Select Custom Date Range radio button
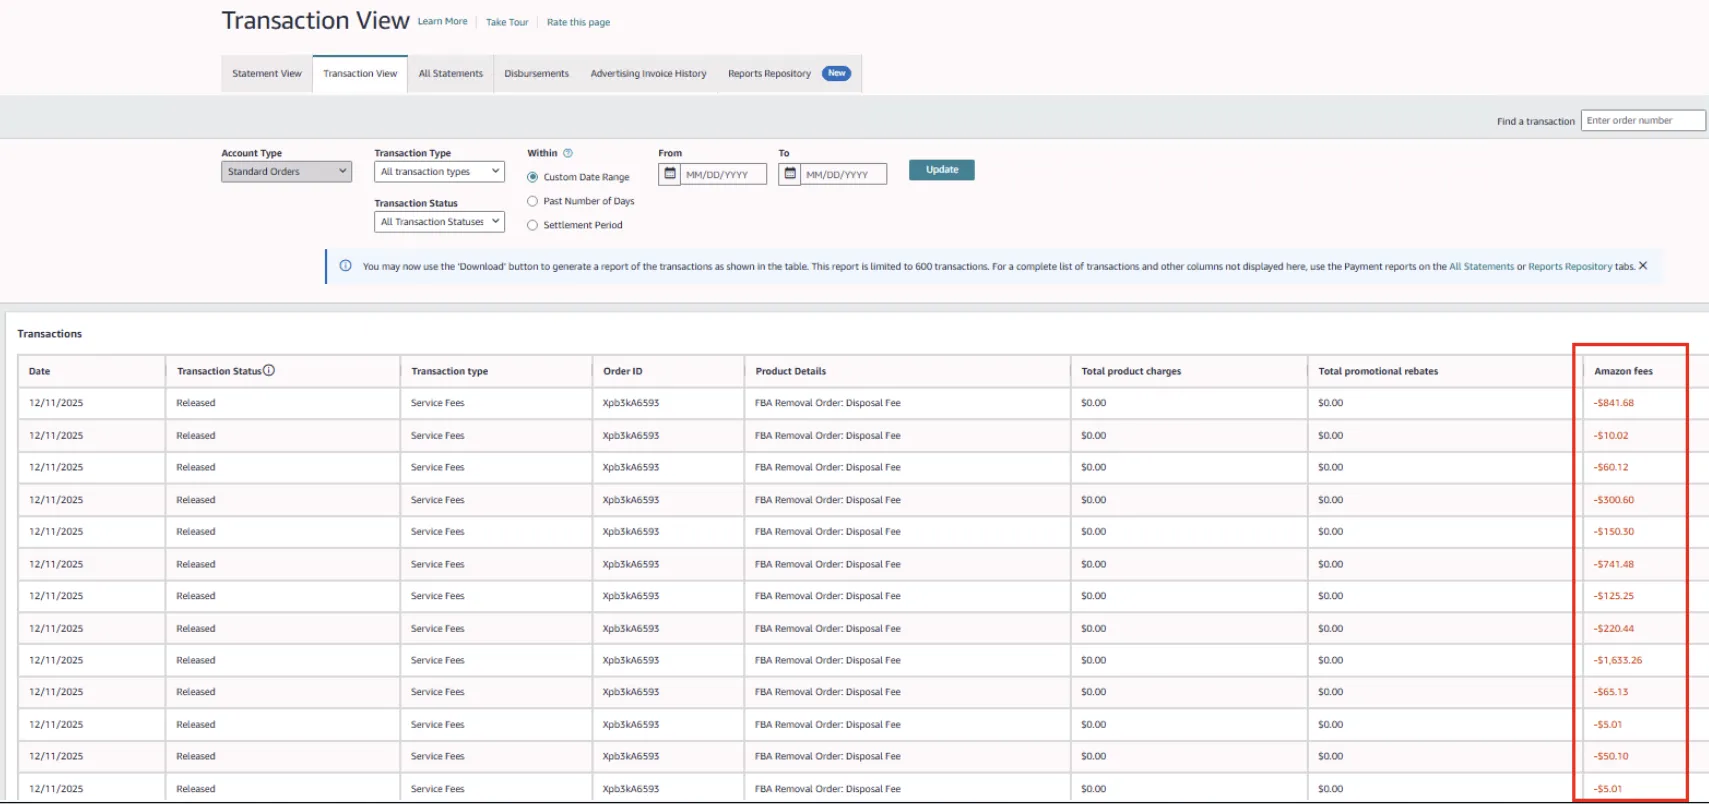The height and width of the screenshot is (804, 1709). click(x=533, y=177)
